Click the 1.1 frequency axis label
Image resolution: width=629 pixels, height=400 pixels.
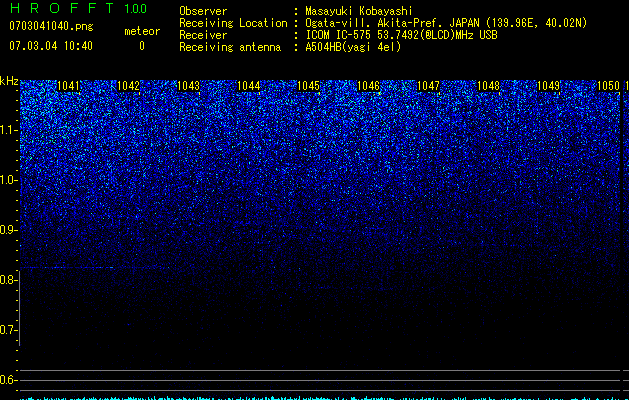(7, 130)
